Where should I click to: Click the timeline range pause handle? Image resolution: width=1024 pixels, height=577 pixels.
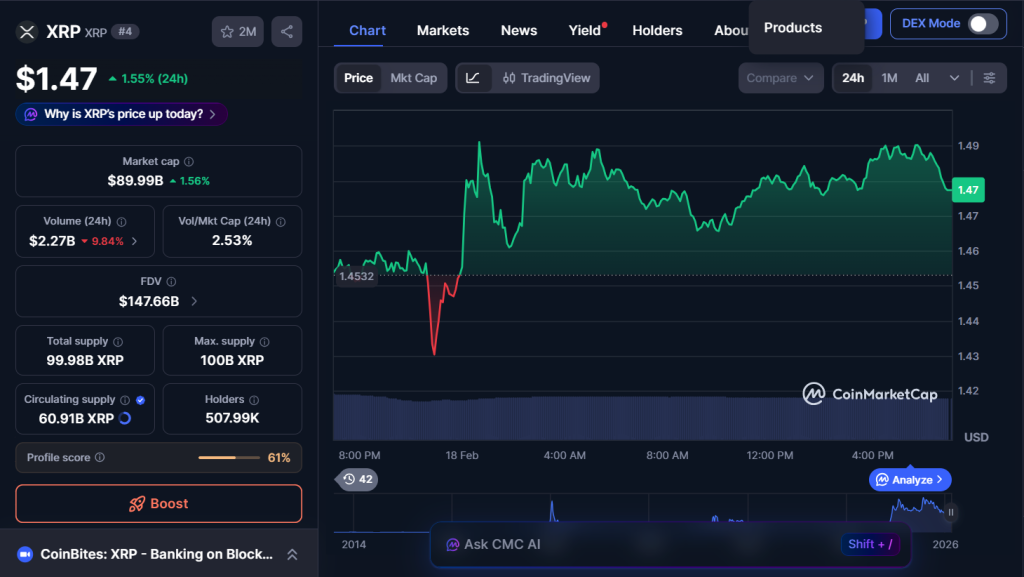pyautogui.click(x=951, y=513)
